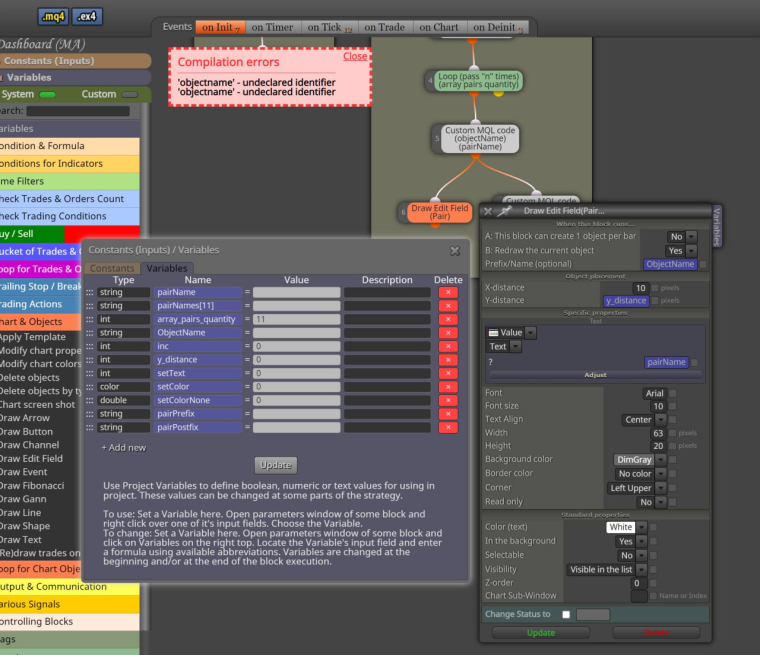Select the Custom MQL code objectName block
Image resolution: width=760 pixels, height=655 pixels.
click(x=480, y=139)
